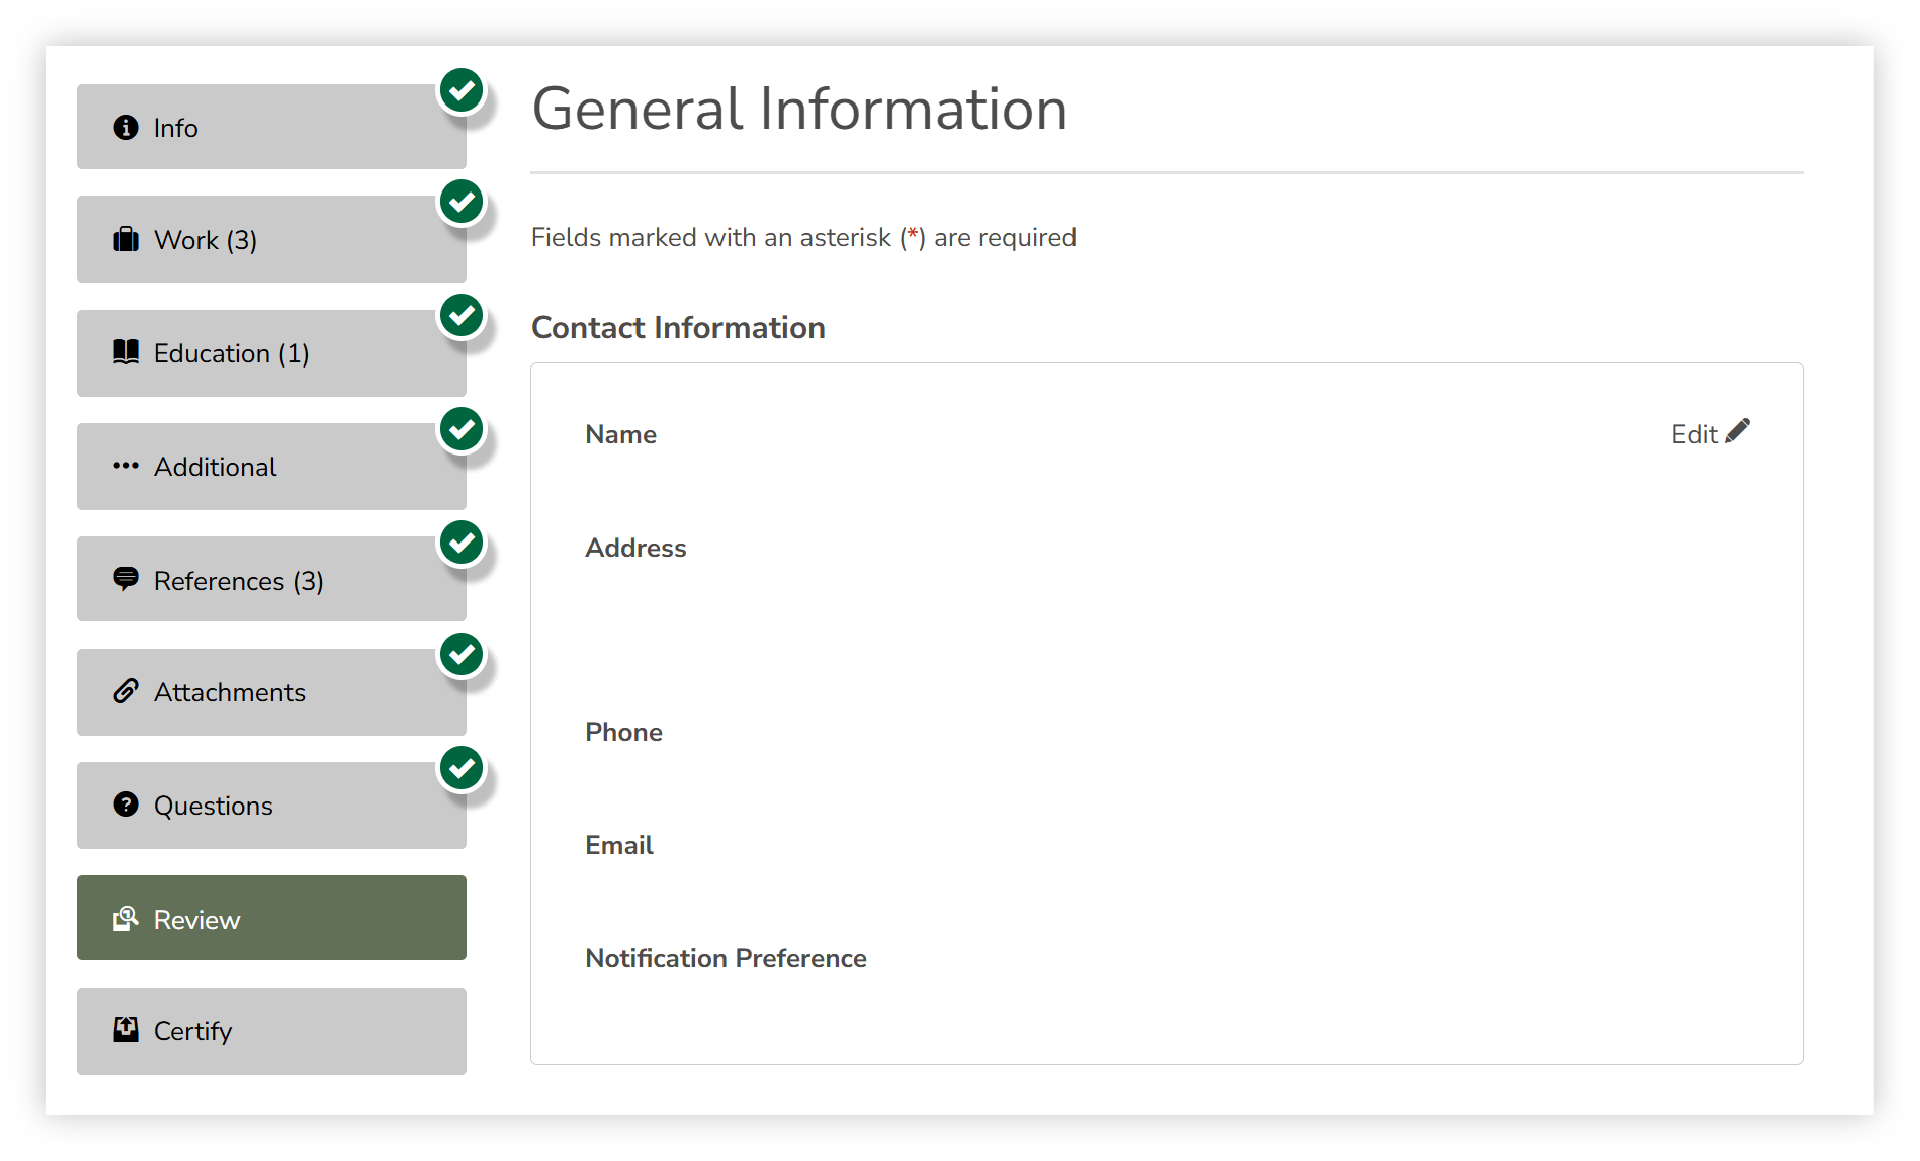
Task: Click the question mark Questions icon
Action: pyautogui.click(x=126, y=805)
